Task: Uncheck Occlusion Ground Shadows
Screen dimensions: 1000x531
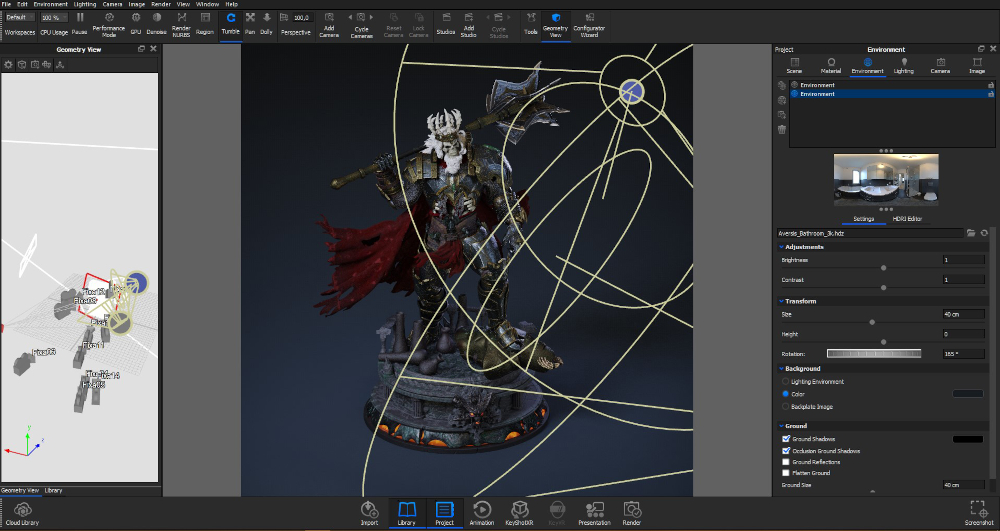Action: tap(786, 451)
